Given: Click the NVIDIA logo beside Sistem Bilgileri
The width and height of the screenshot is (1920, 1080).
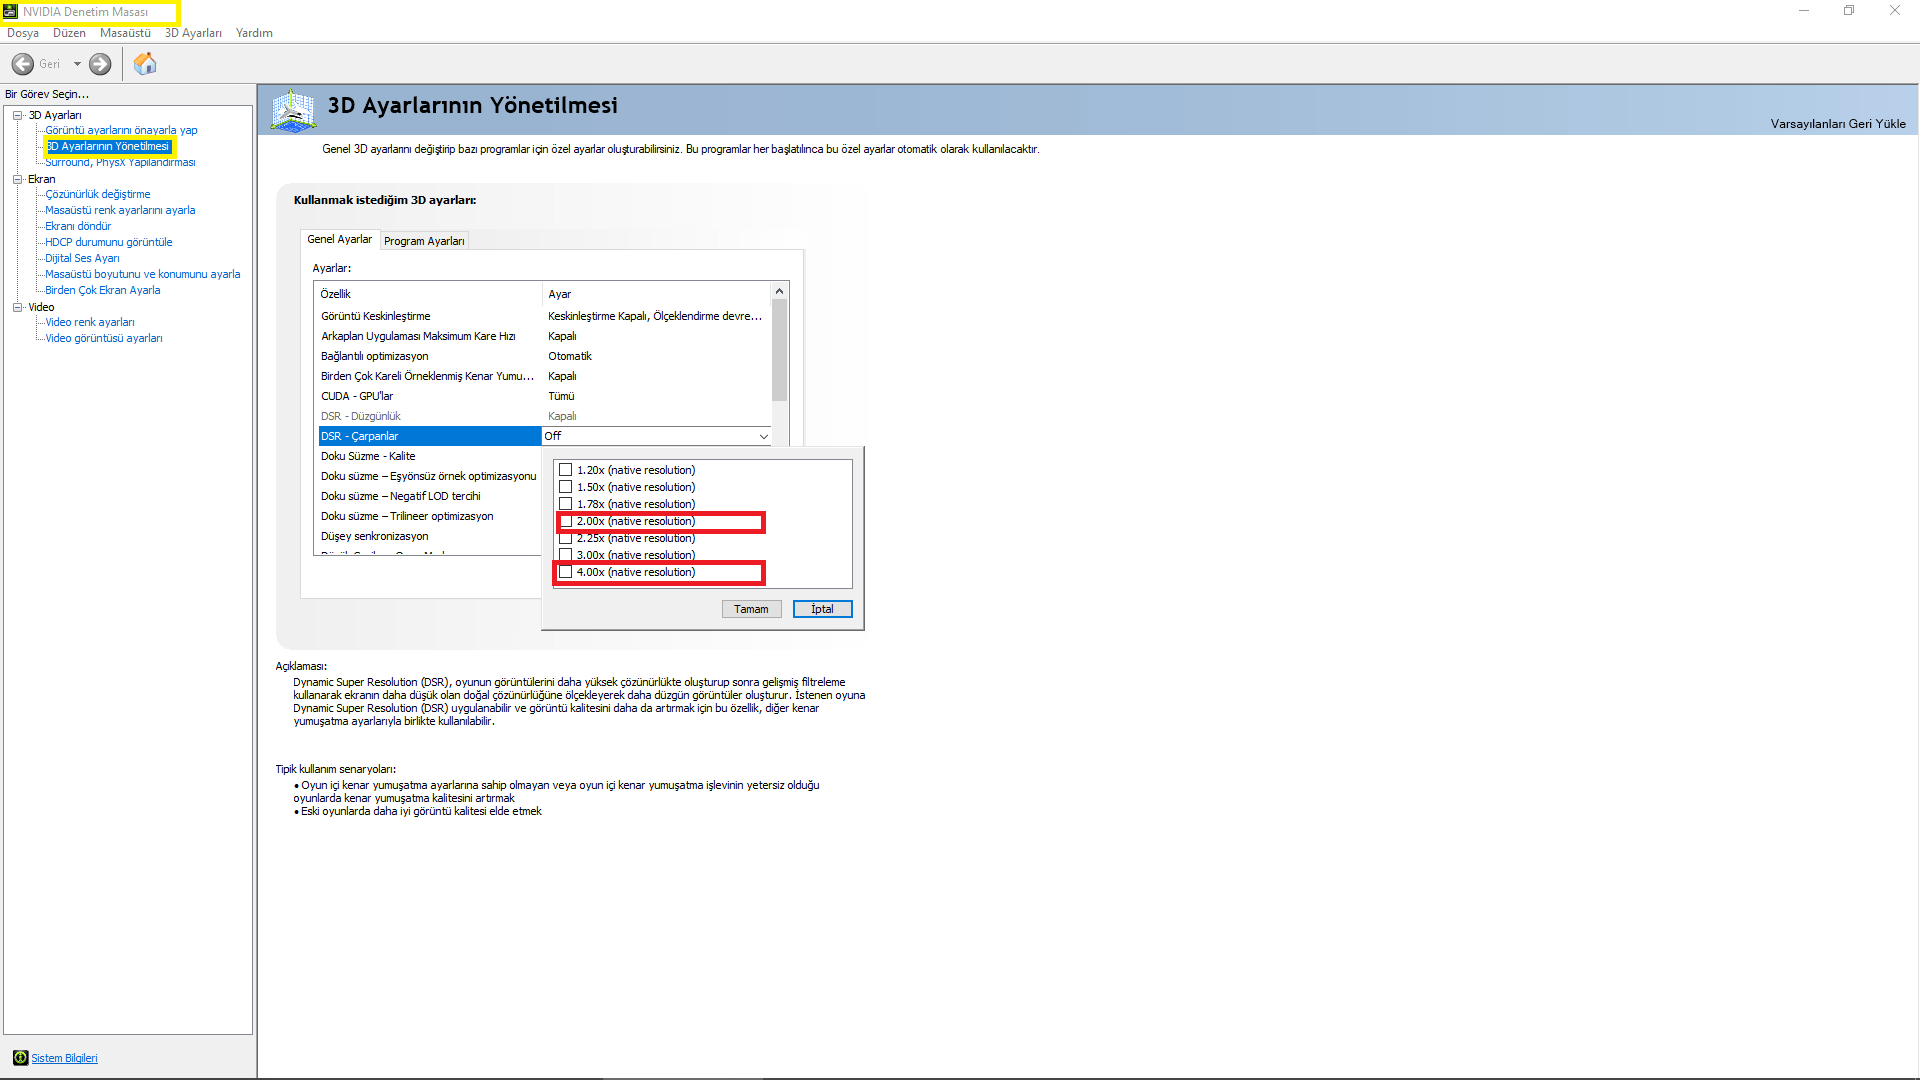Looking at the screenshot, I should pos(20,1058).
